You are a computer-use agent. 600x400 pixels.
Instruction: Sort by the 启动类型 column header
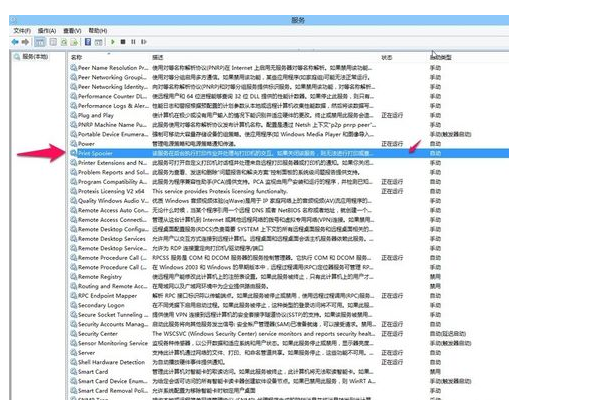pos(440,57)
